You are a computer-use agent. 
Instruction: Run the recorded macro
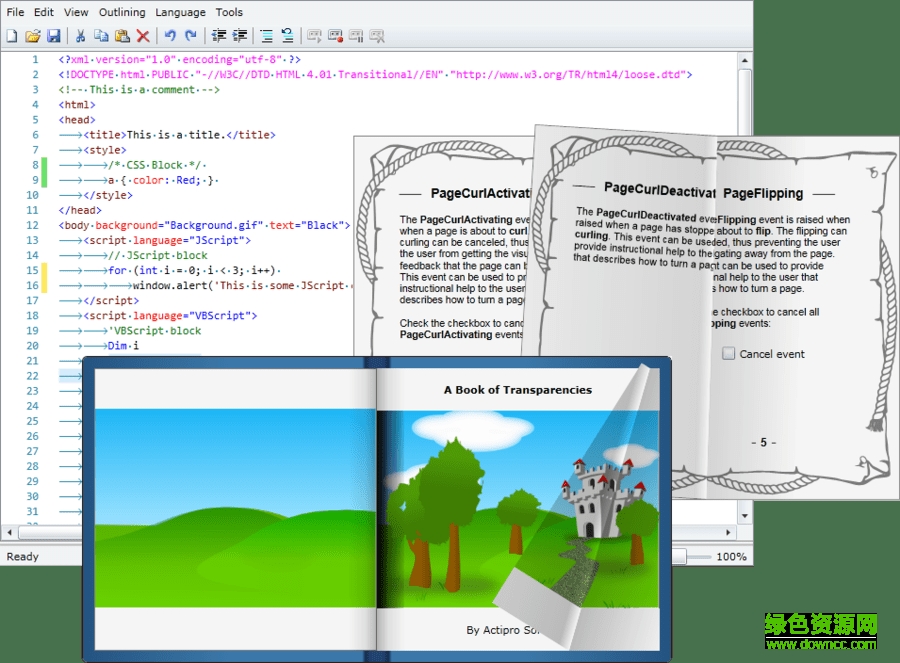coord(314,35)
